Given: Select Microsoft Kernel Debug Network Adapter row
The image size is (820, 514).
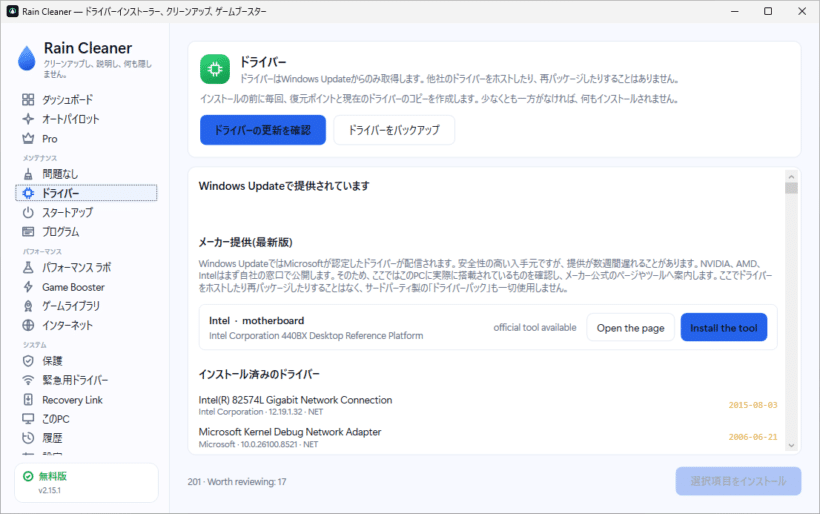Looking at the screenshot, I should [x=488, y=438].
